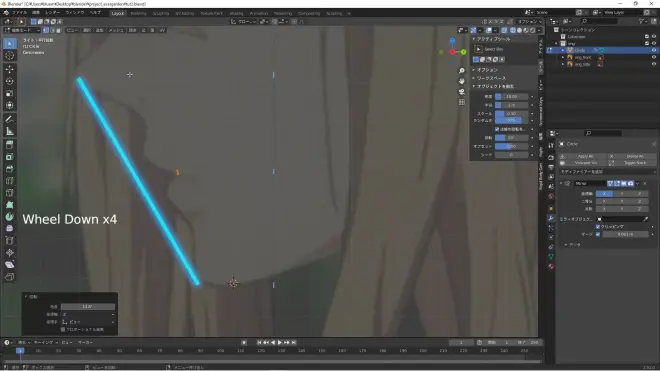
Task: Open the File menu in top bar
Action: [19, 13]
